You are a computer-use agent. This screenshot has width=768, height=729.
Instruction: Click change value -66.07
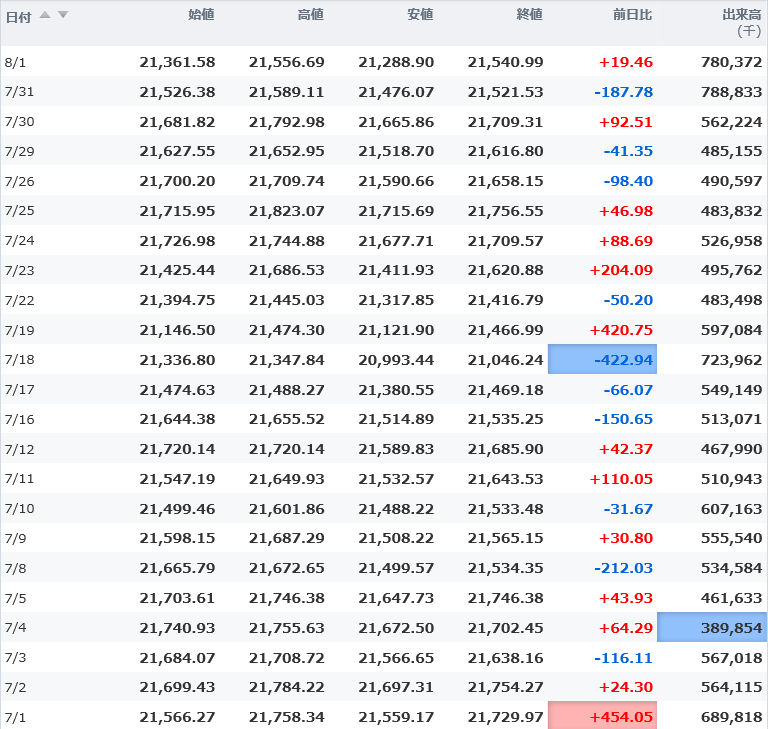628,390
